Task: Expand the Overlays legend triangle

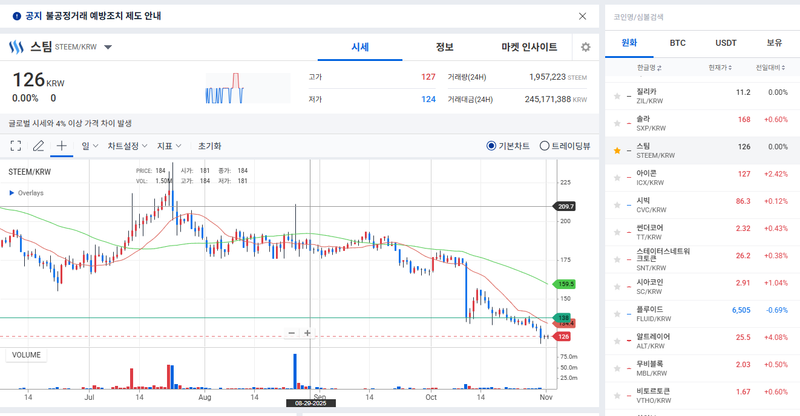Action: tap(12, 193)
